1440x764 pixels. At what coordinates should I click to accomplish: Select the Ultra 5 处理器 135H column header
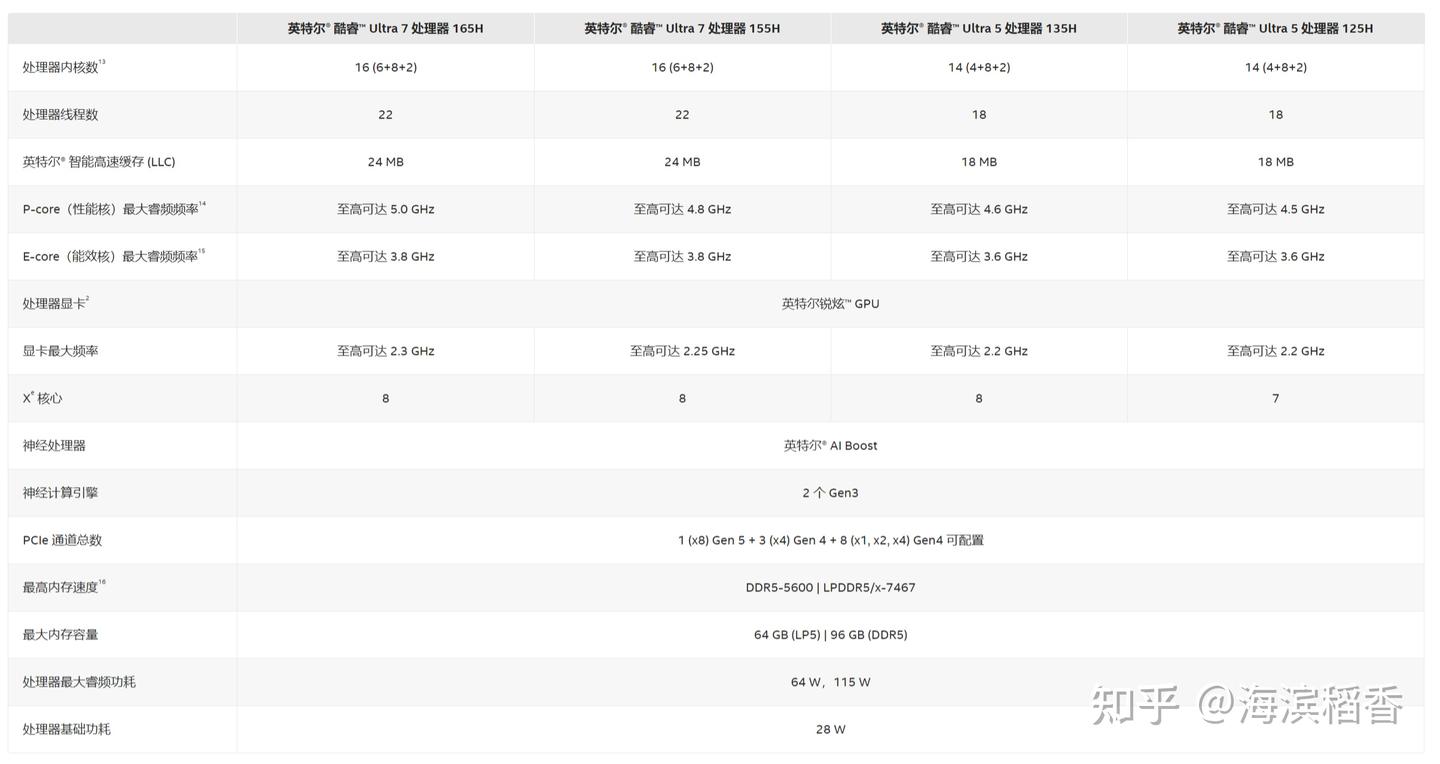pyautogui.click(x=978, y=28)
